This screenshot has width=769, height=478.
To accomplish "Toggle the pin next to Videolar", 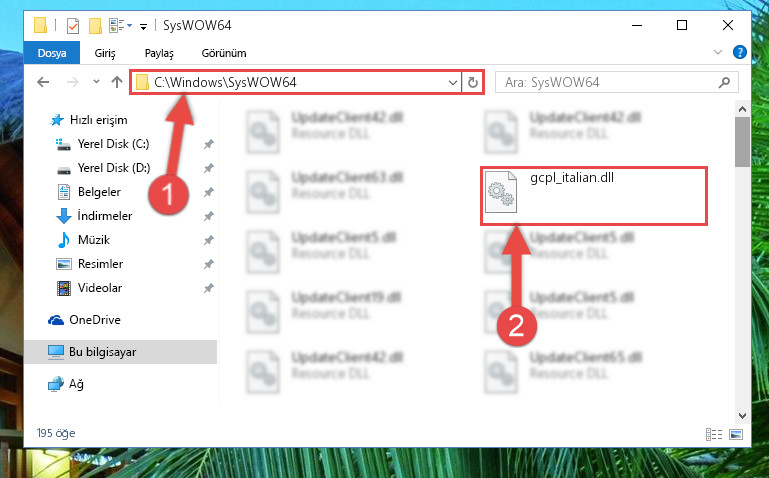I will [209, 288].
